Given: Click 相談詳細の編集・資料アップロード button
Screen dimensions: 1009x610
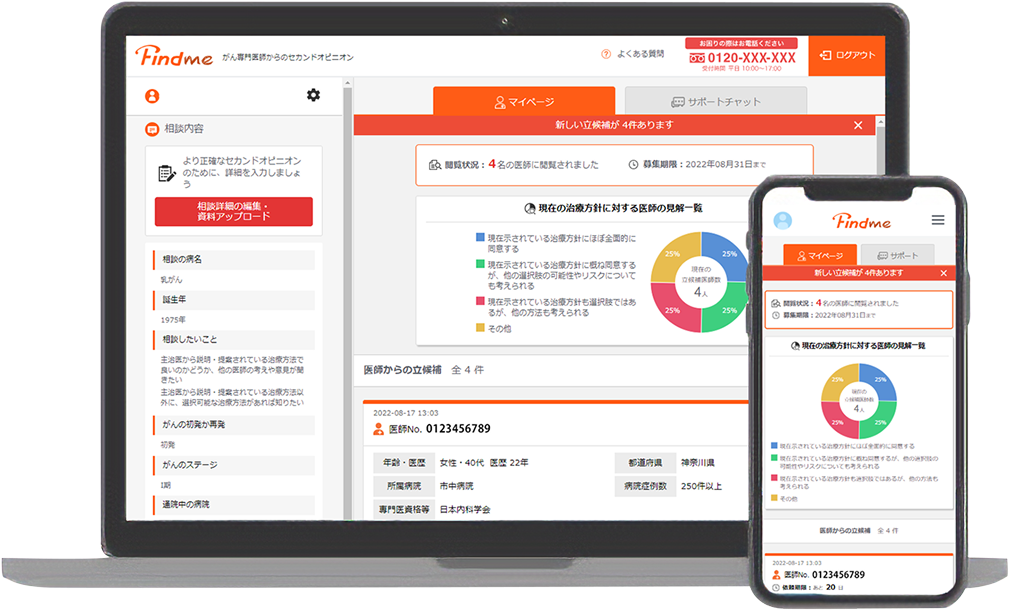Looking at the screenshot, I should pyautogui.click(x=234, y=212).
